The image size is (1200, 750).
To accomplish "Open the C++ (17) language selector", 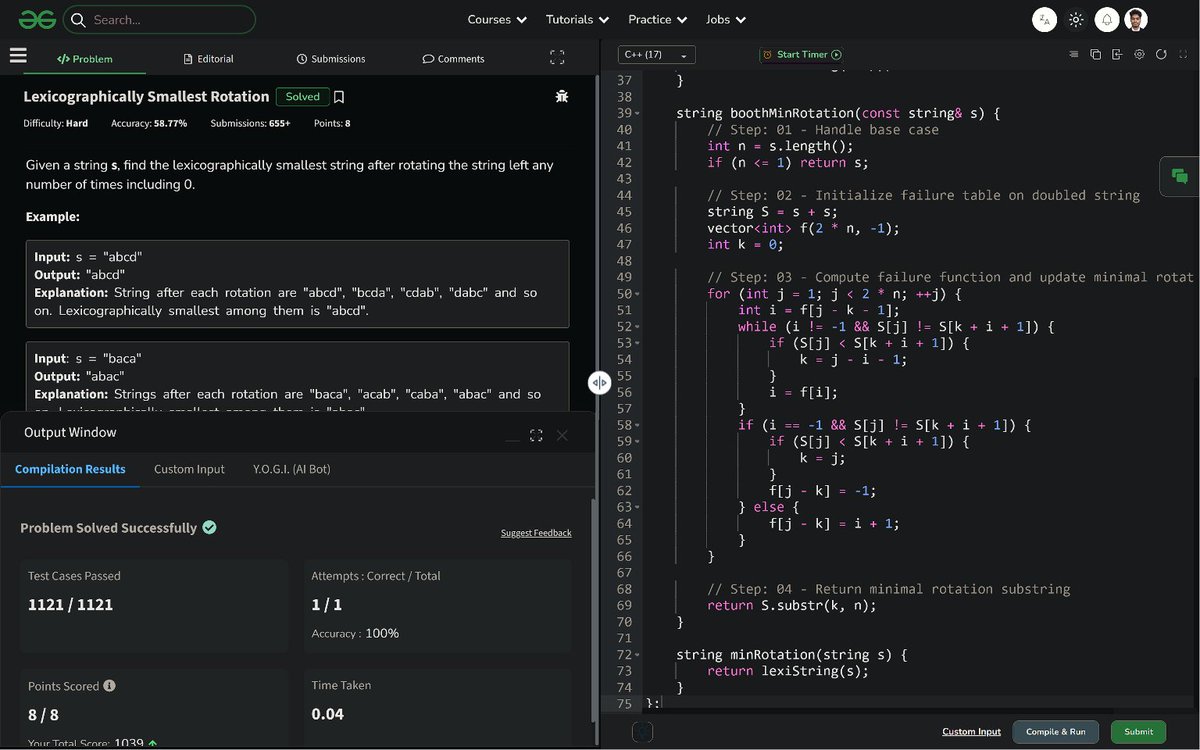I will point(656,55).
